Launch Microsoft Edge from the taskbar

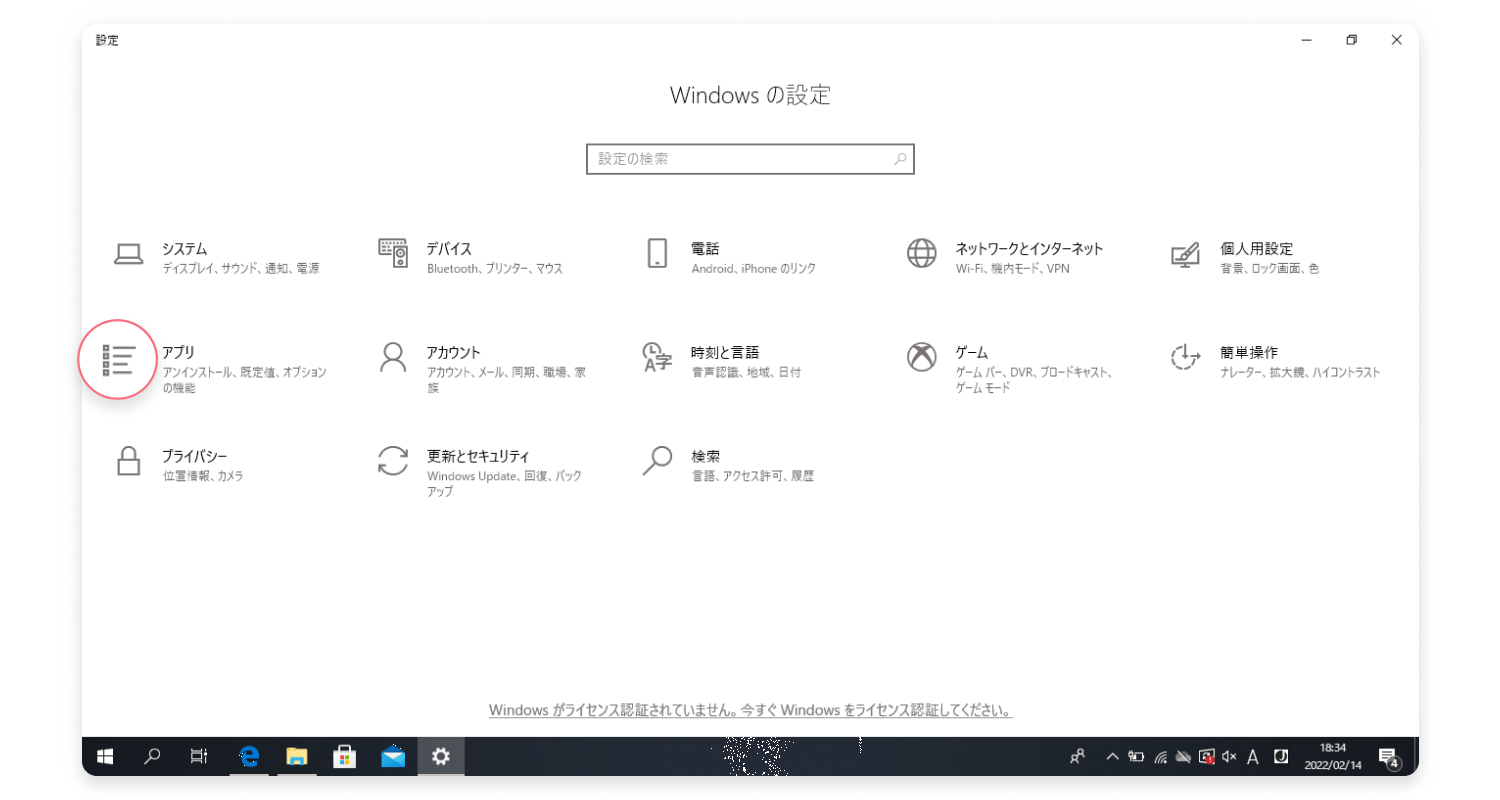[x=248, y=757]
